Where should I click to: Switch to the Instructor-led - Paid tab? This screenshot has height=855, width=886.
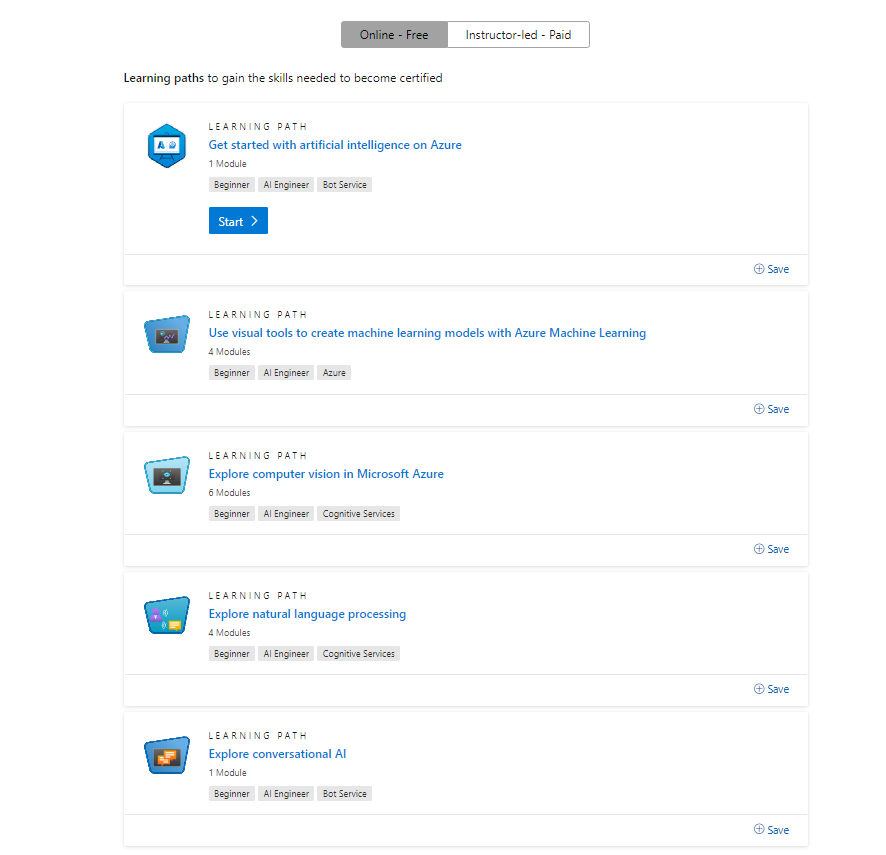tap(518, 34)
